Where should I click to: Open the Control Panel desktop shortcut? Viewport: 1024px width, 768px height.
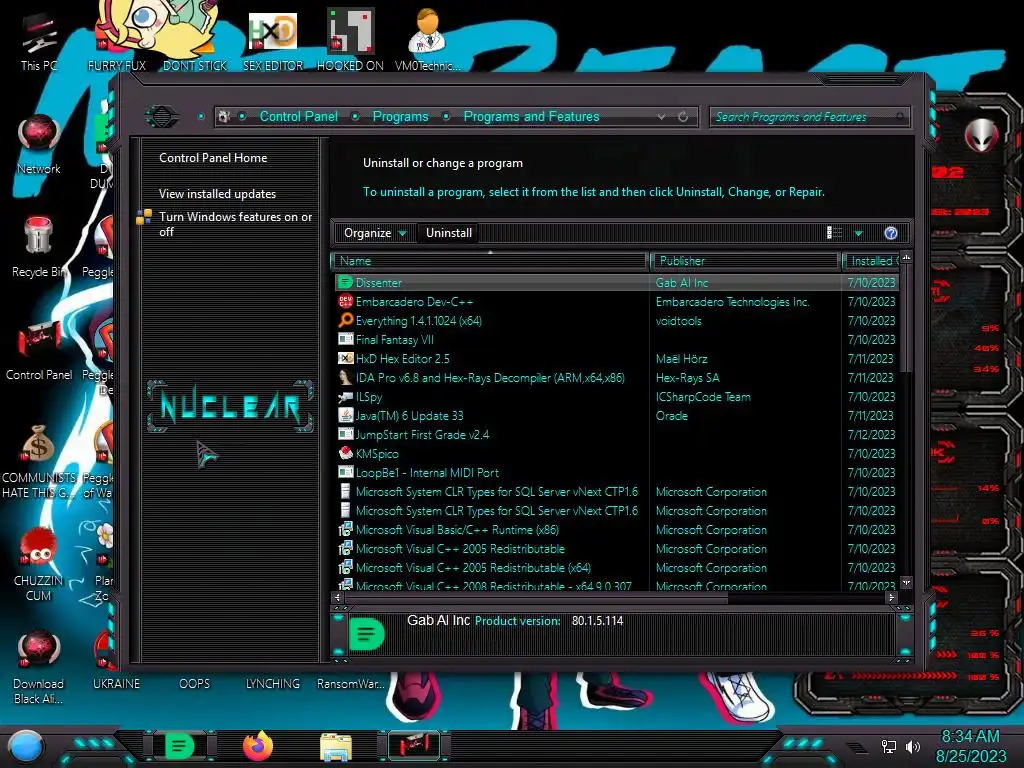tap(39, 351)
